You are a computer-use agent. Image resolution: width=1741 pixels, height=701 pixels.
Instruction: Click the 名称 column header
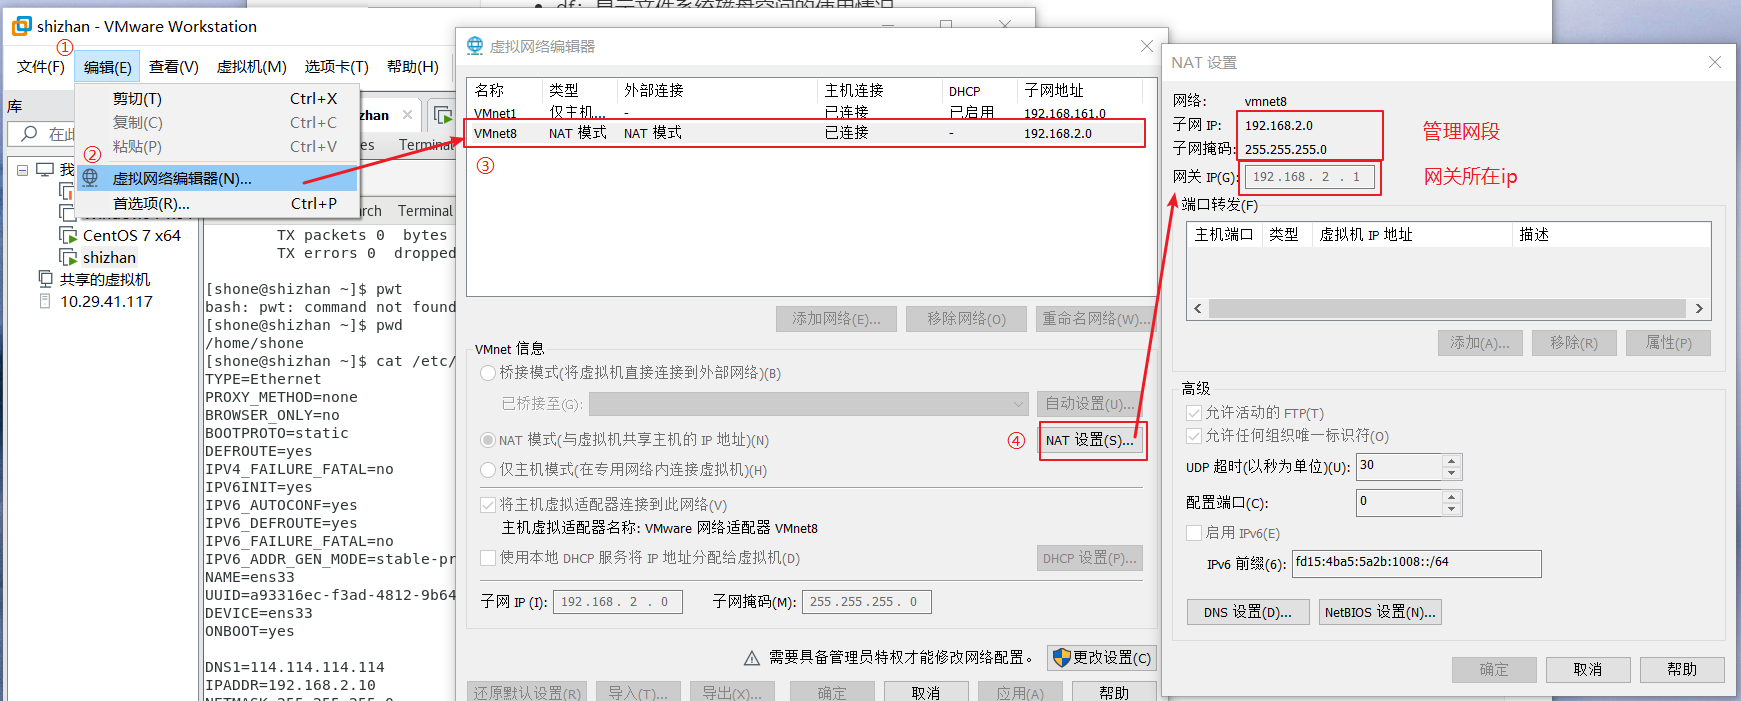pyautogui.click(x=505, y=90)
